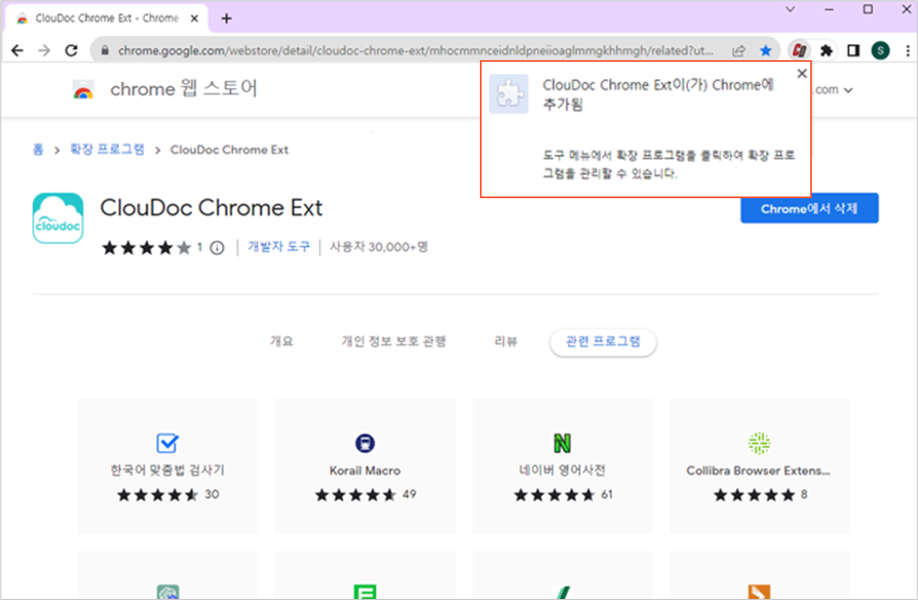
Task: Click Chrome에서 삭제 button
Action: point(809,208)
